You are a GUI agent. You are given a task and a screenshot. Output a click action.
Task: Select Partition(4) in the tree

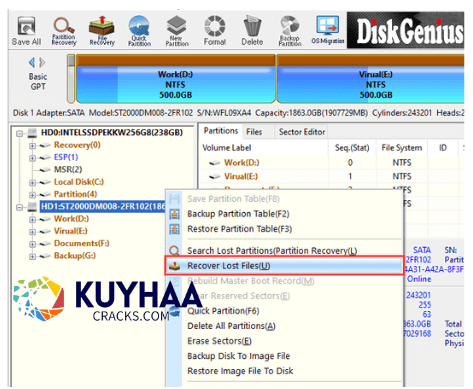(x=75, y=194)
